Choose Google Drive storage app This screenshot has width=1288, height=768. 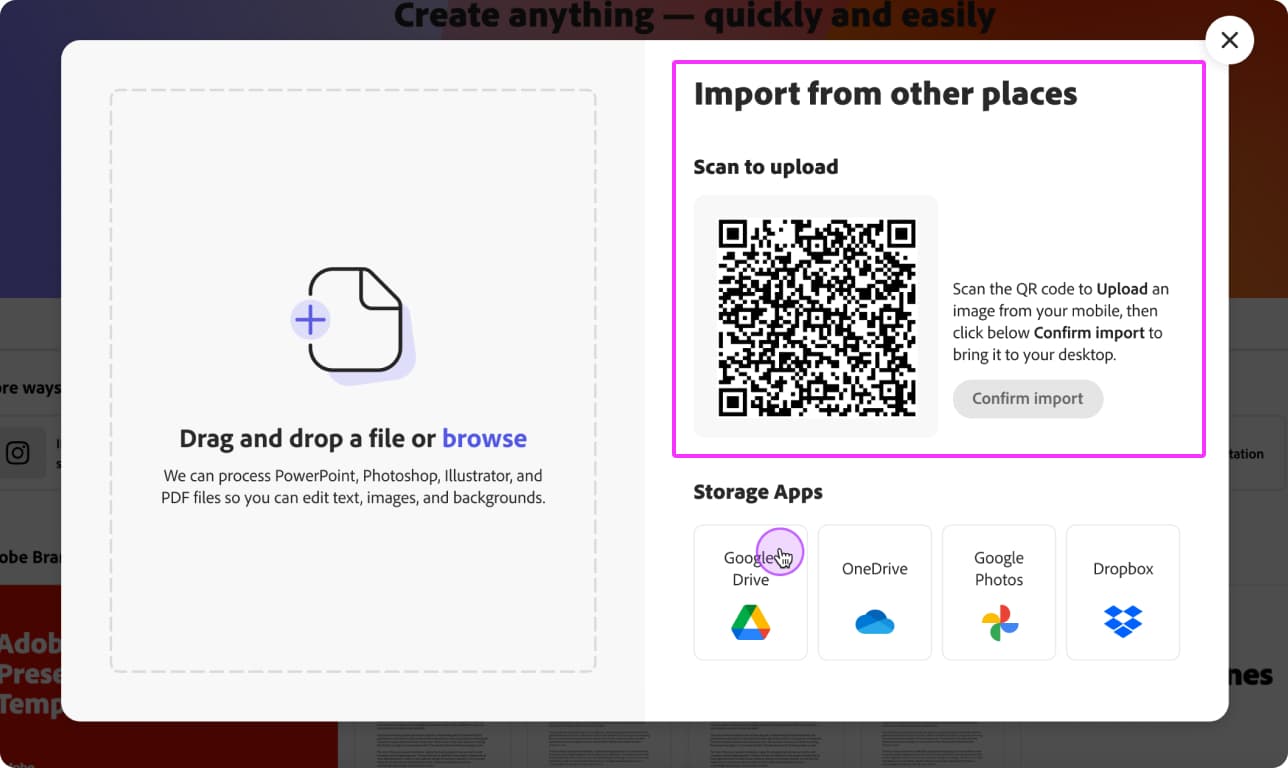point(750,592)
